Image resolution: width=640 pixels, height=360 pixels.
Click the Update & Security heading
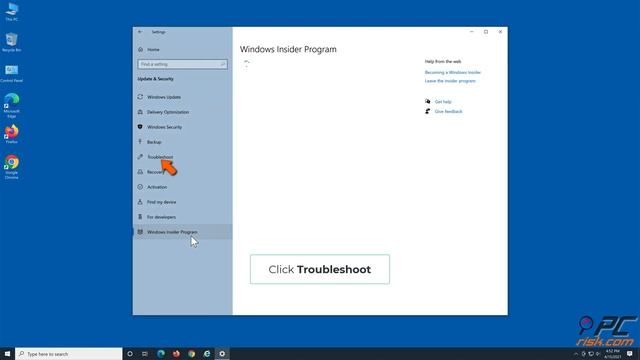[x=156, y=79]
